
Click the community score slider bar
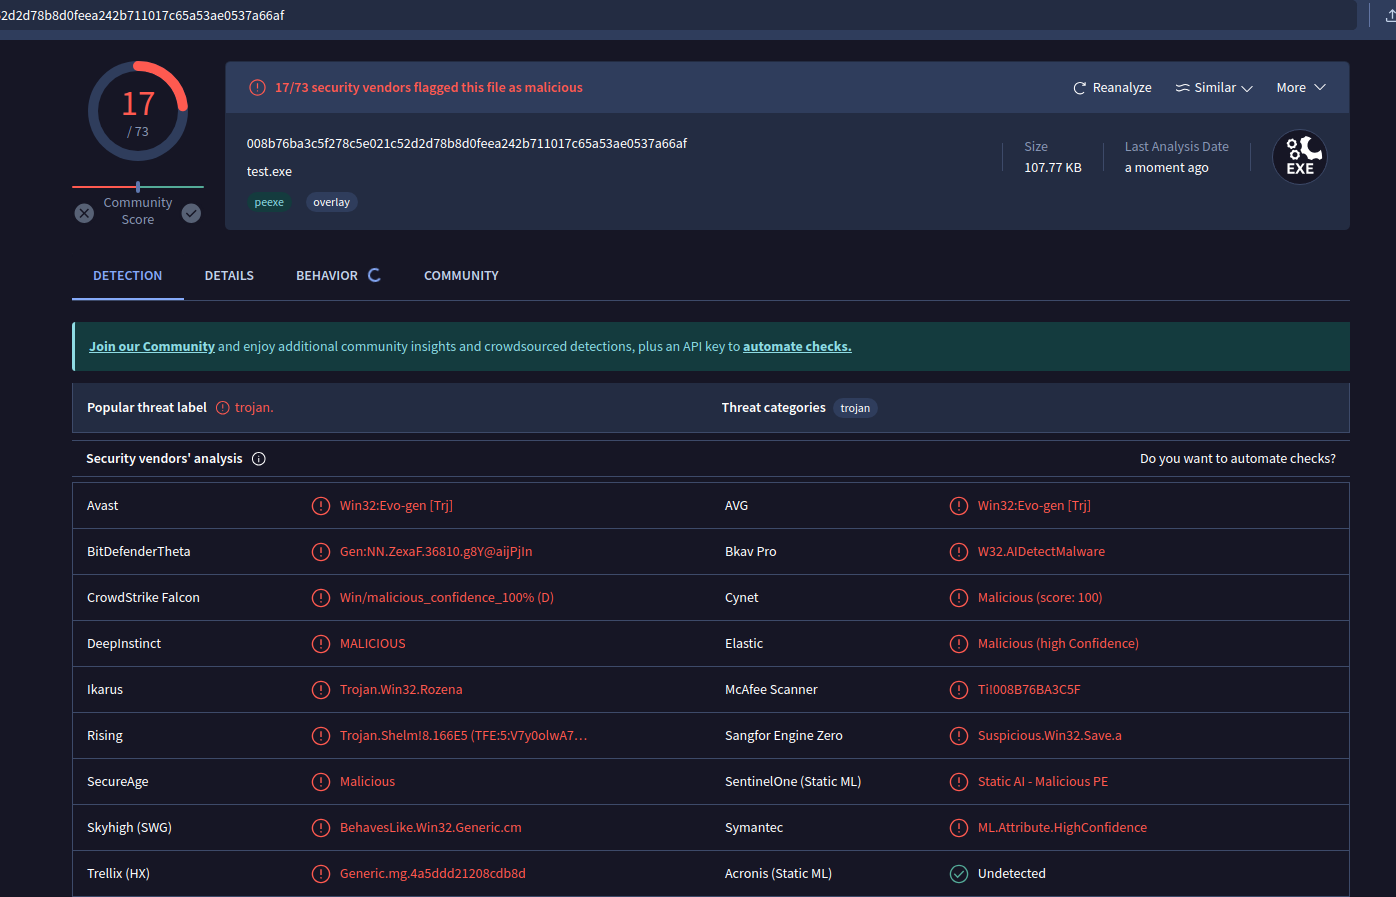[138, 187]
